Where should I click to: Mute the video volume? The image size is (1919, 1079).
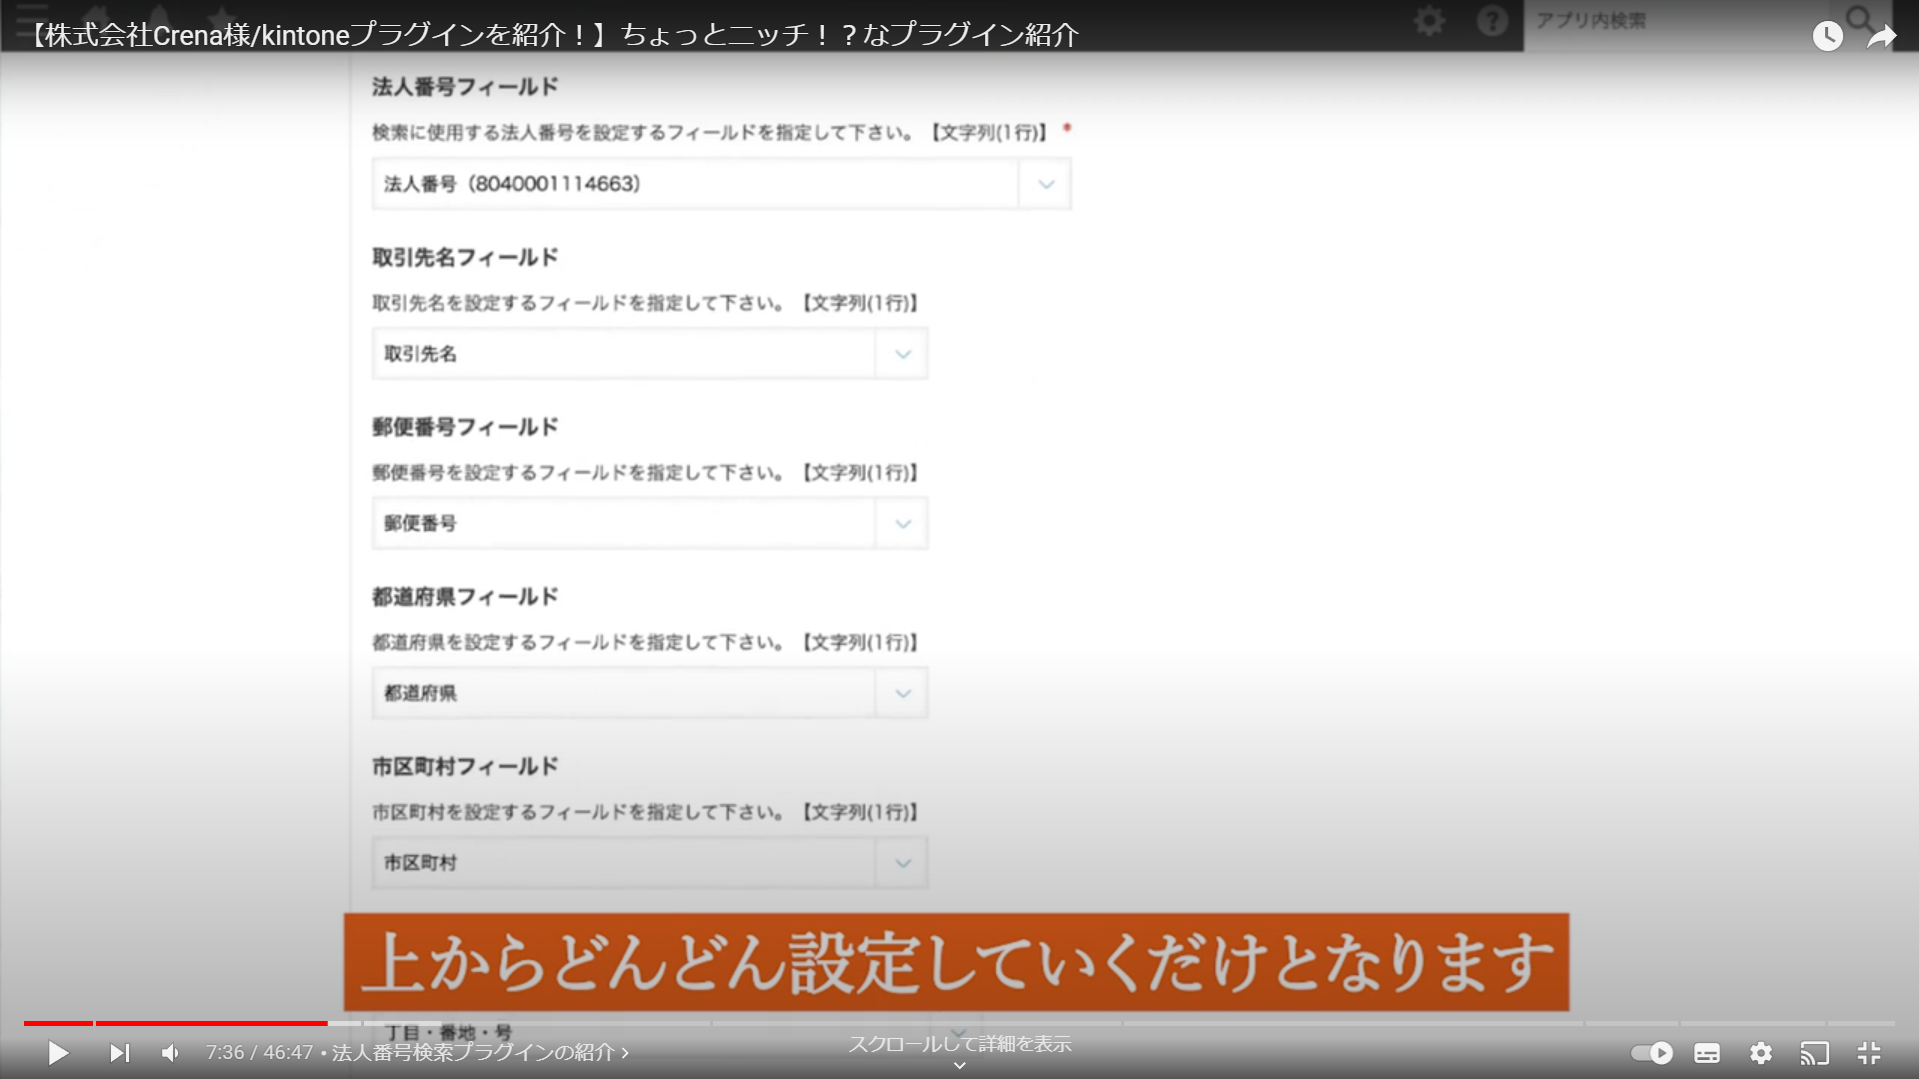pos(171,1052)
